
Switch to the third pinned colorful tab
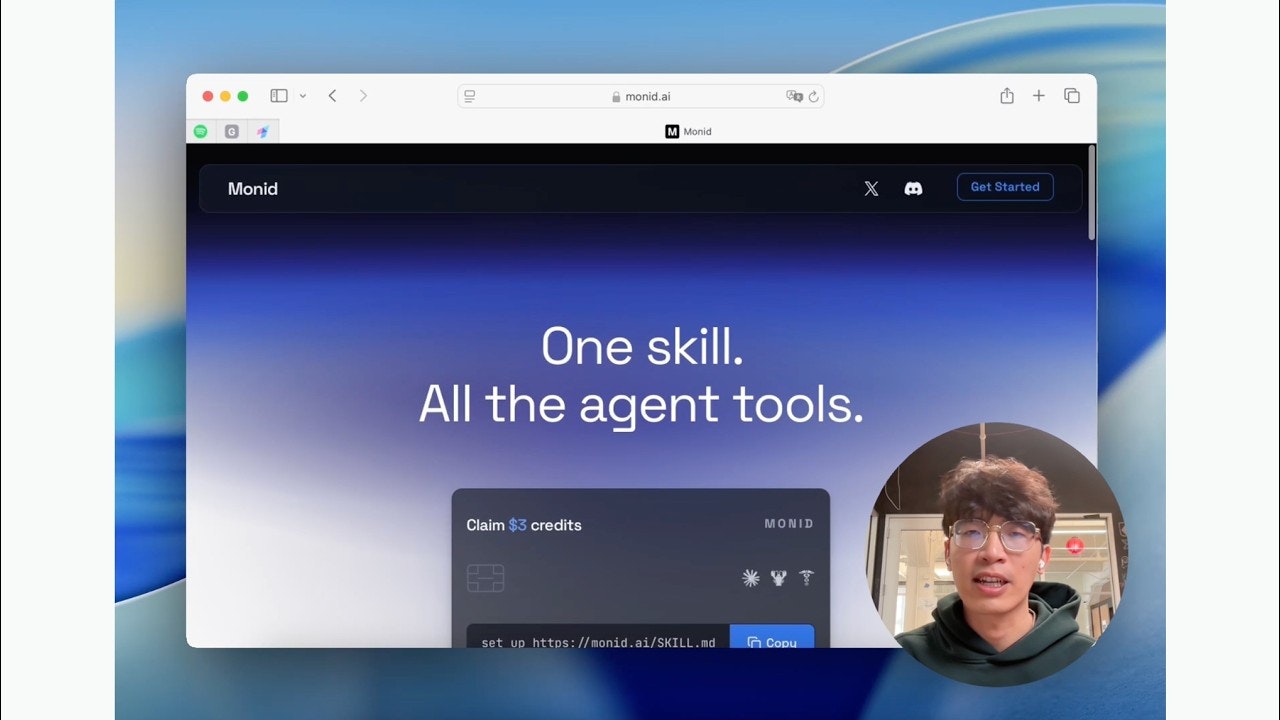point(263,131)
